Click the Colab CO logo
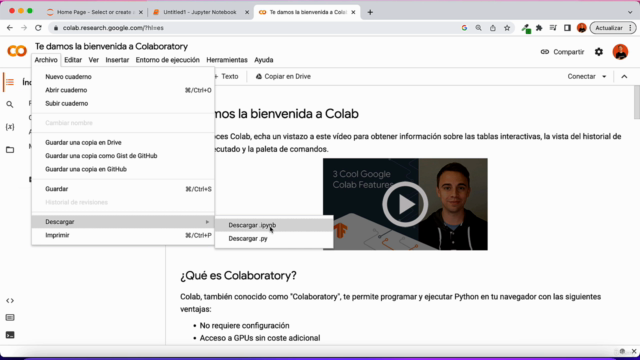Image resolution: width=640 pixels, height=360 pixels. click(x=17, y=51)
